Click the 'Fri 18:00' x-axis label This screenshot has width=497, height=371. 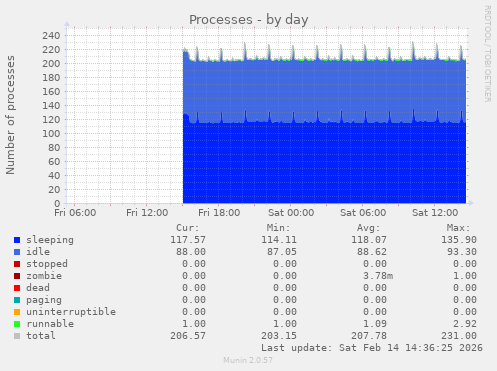219,213
